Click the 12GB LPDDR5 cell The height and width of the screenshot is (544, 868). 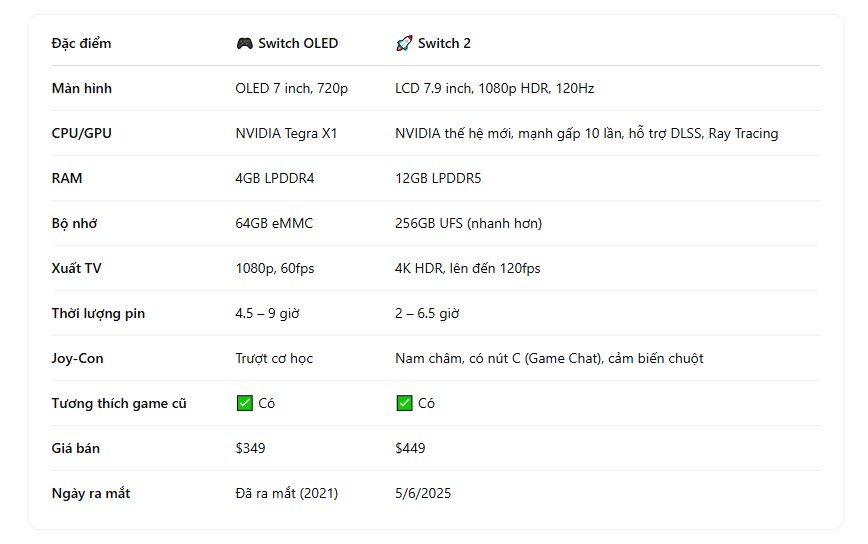pos(438,179)
